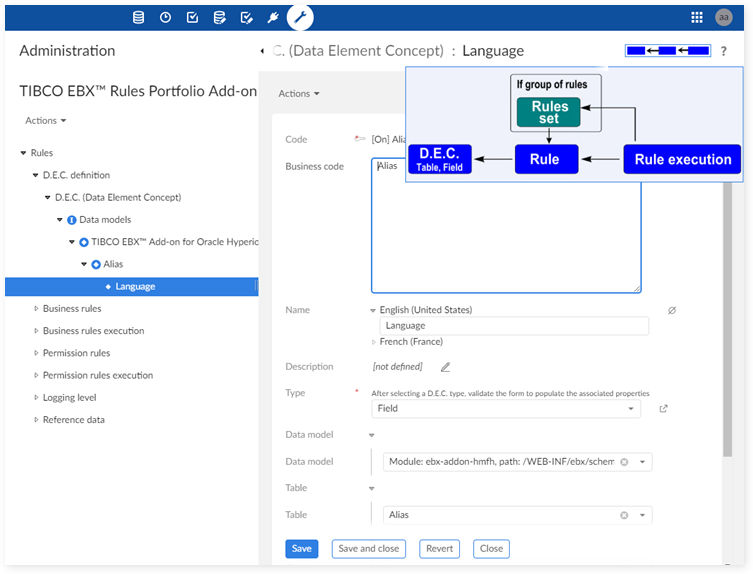Image resolution: width=753 pixels, height=574 pixels.
Task: Click 'Administration' heading text
Action: pyautogui.click(x=67, y=51)
